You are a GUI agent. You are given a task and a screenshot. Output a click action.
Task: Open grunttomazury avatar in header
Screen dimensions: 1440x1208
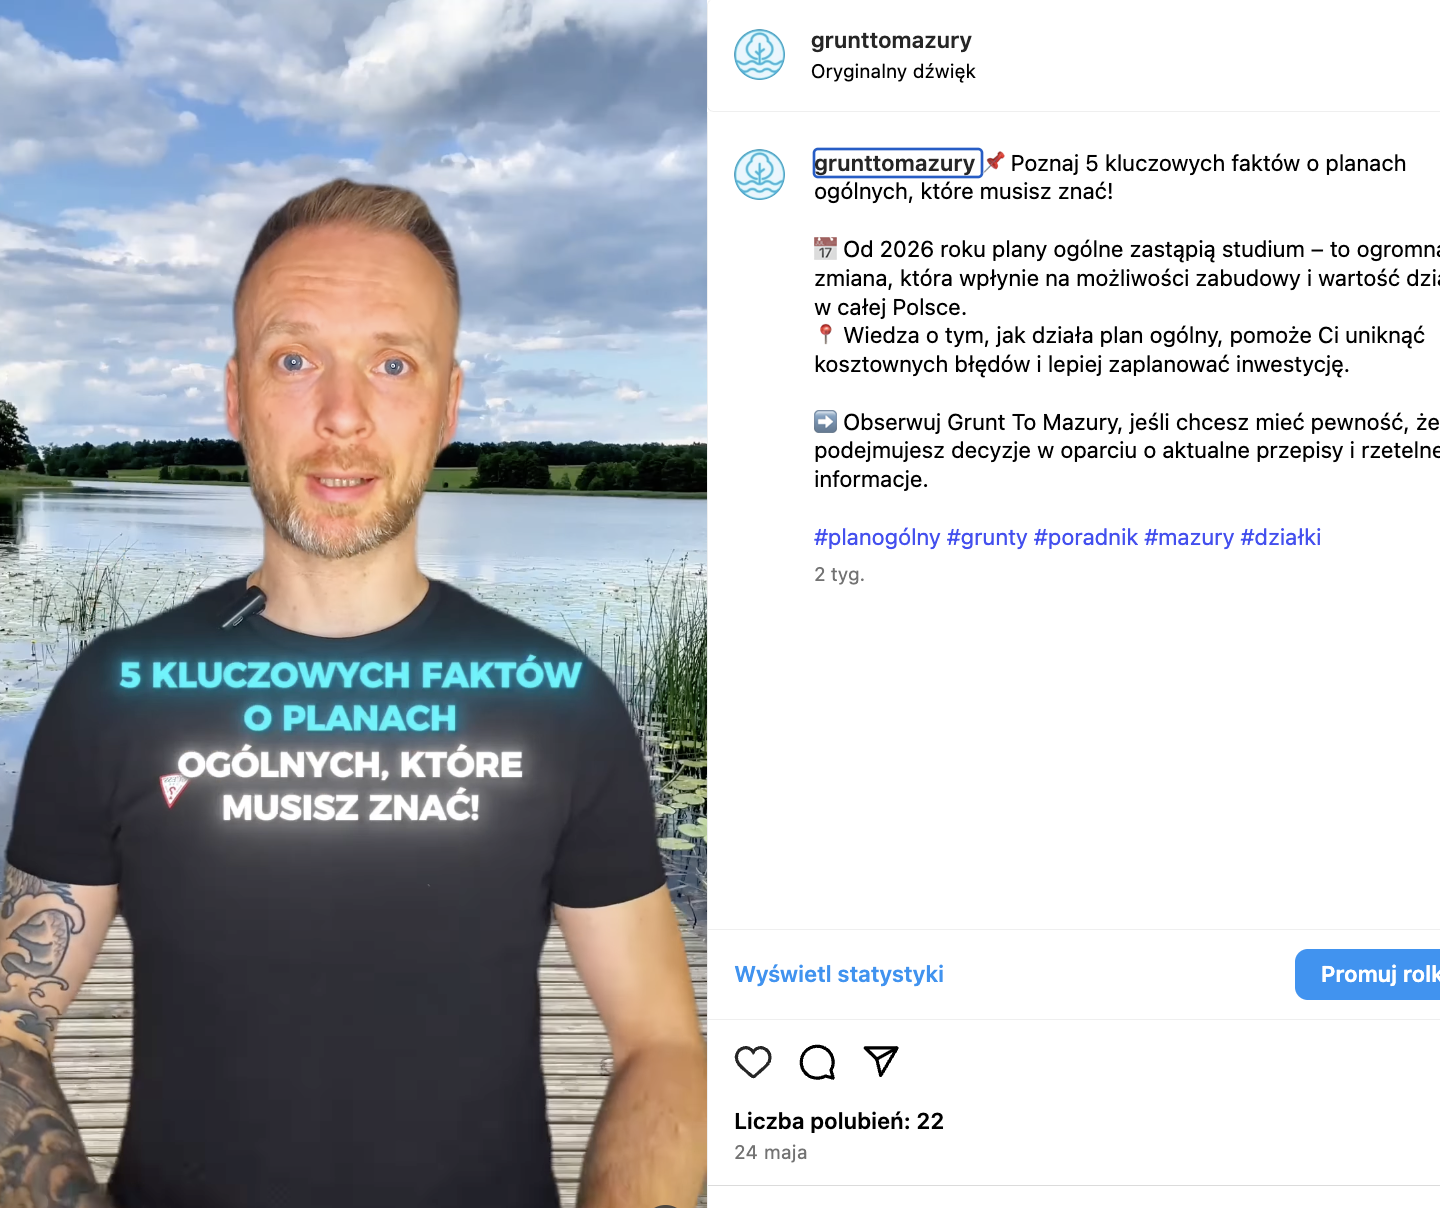point(760,54)
